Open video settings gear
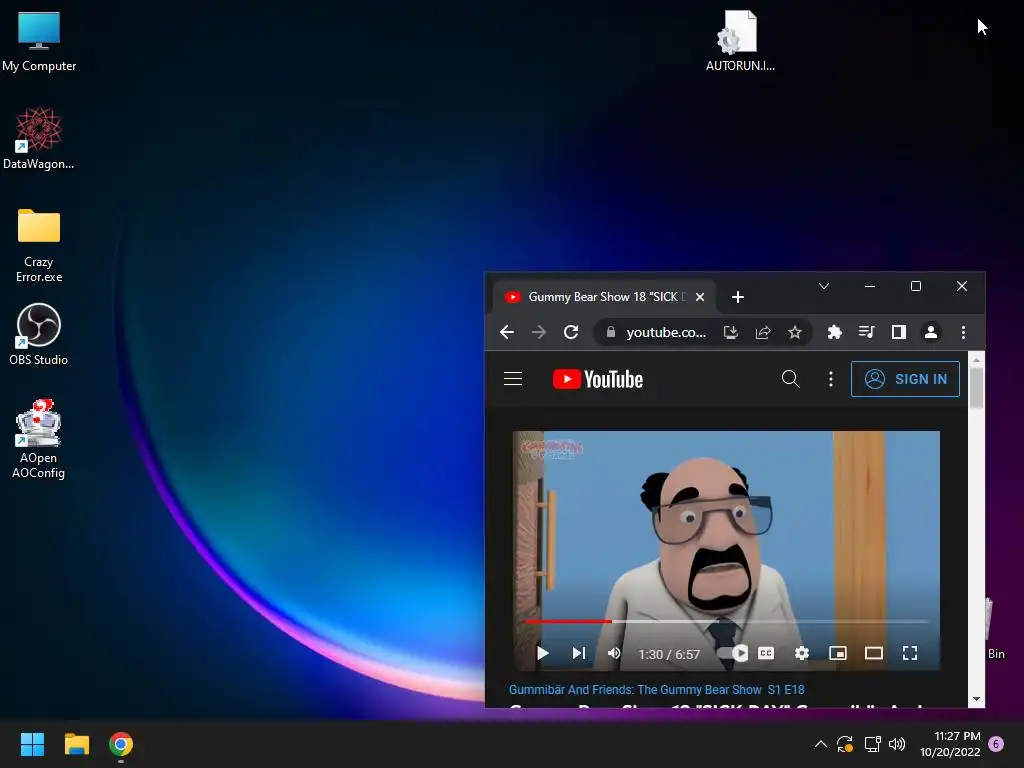 (x=802, y=653)
